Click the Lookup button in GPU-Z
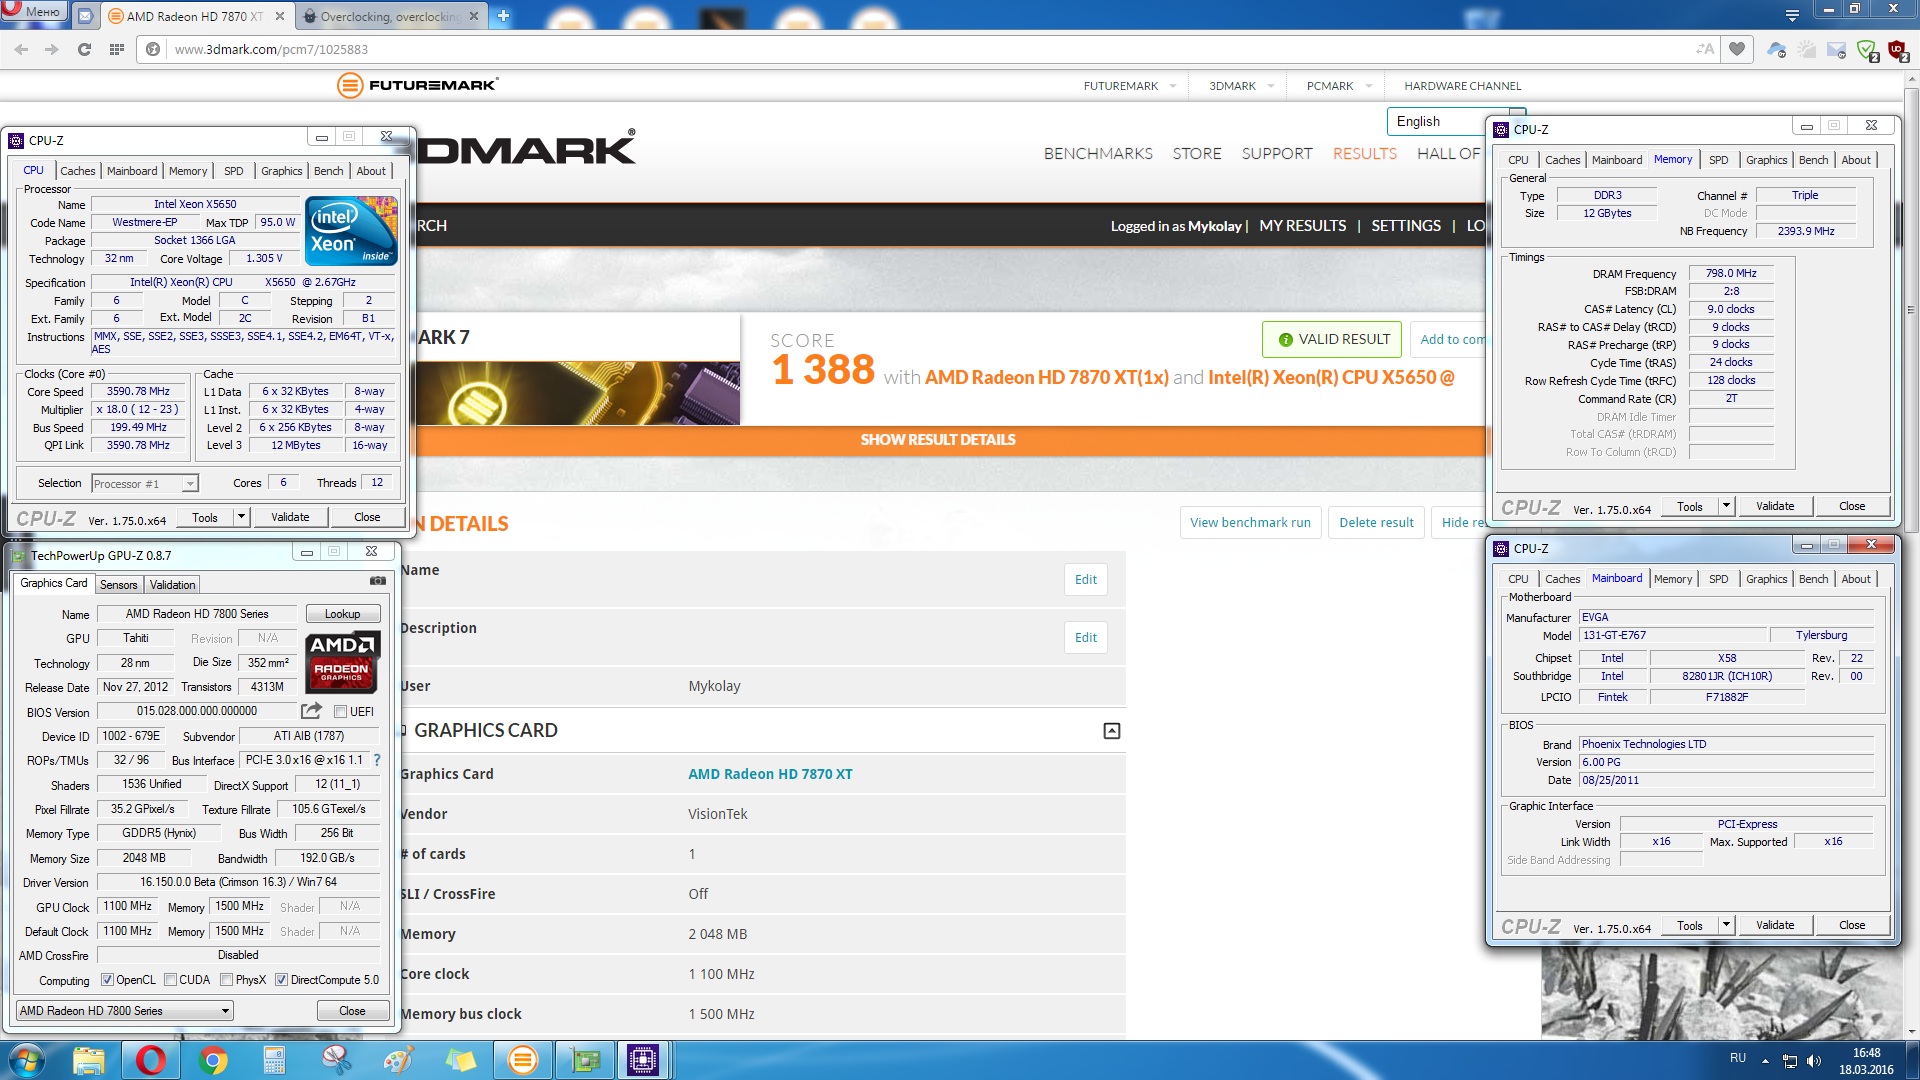The width and height of the screenshot is (1920, 1080). (342, 614)
